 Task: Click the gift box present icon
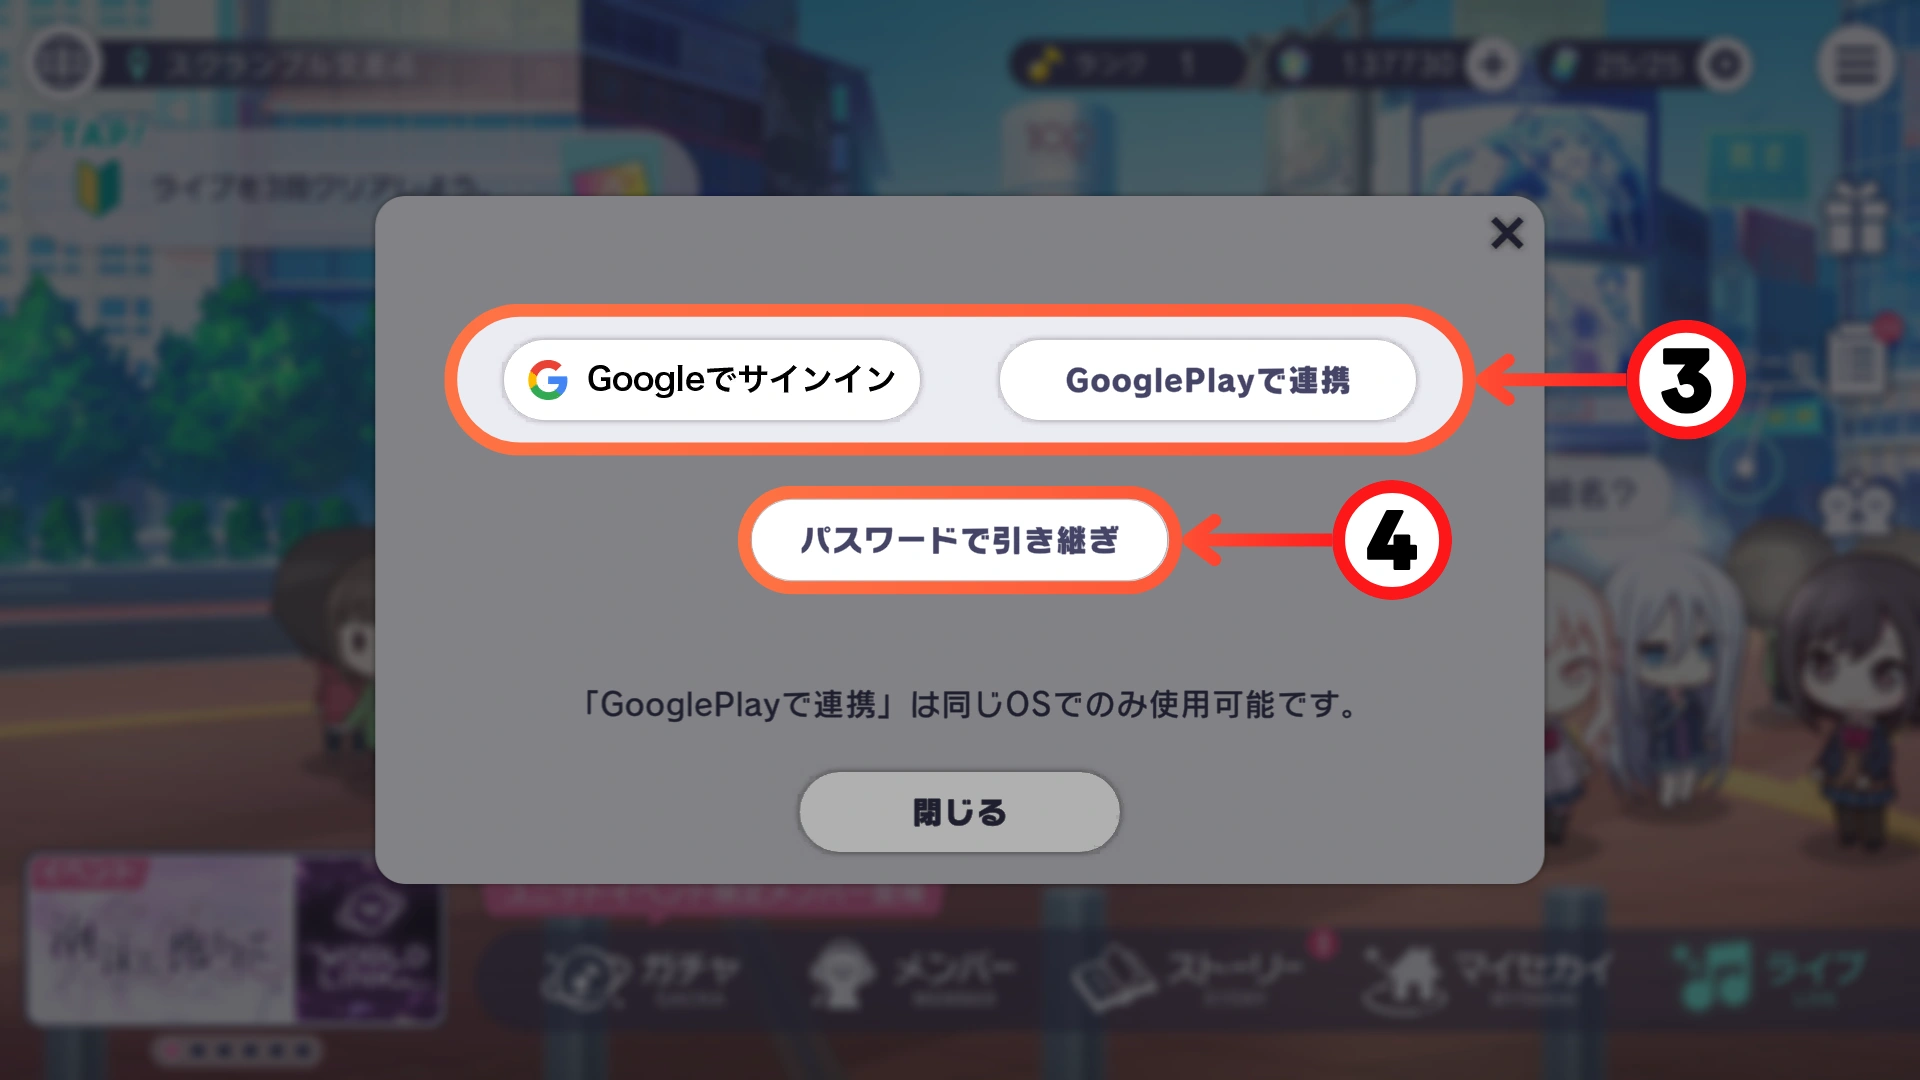tap(1856, 217)
